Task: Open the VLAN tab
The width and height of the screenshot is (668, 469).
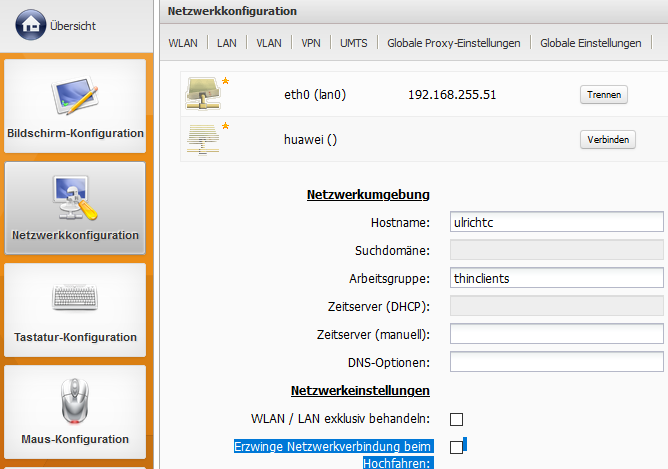Action: point(269,44)
